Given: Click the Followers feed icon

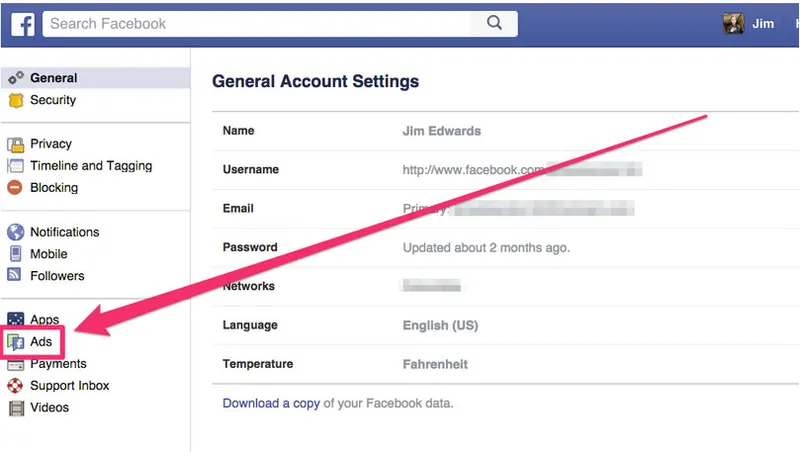Looking at the screenshot, I should coord(14,275).
